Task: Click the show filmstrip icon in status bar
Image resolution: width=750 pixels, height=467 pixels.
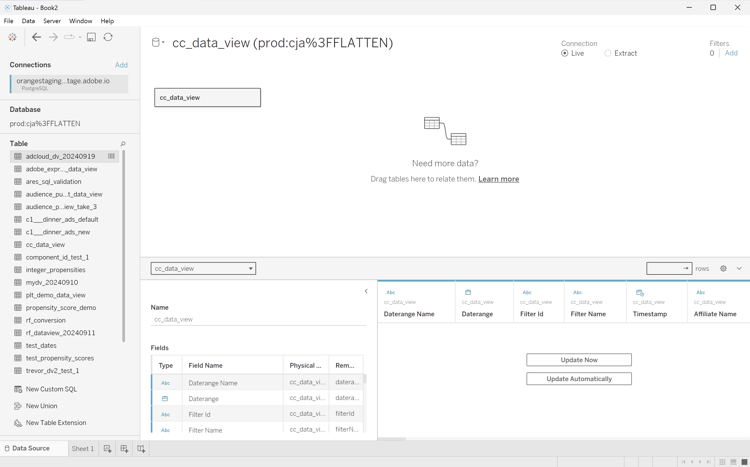Action: (x=733, y=462)
